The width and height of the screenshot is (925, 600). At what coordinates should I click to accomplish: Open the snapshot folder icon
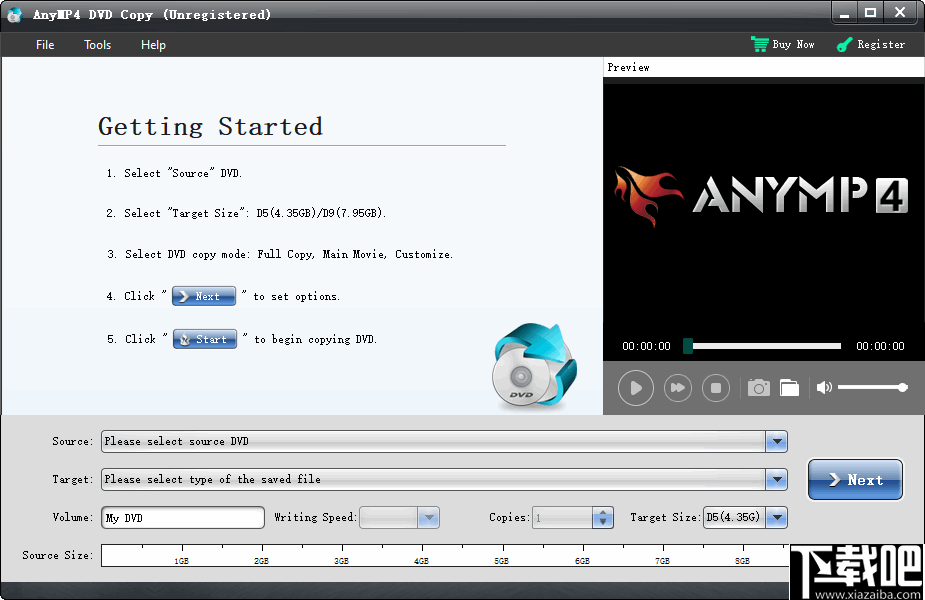tap(789, 387)
